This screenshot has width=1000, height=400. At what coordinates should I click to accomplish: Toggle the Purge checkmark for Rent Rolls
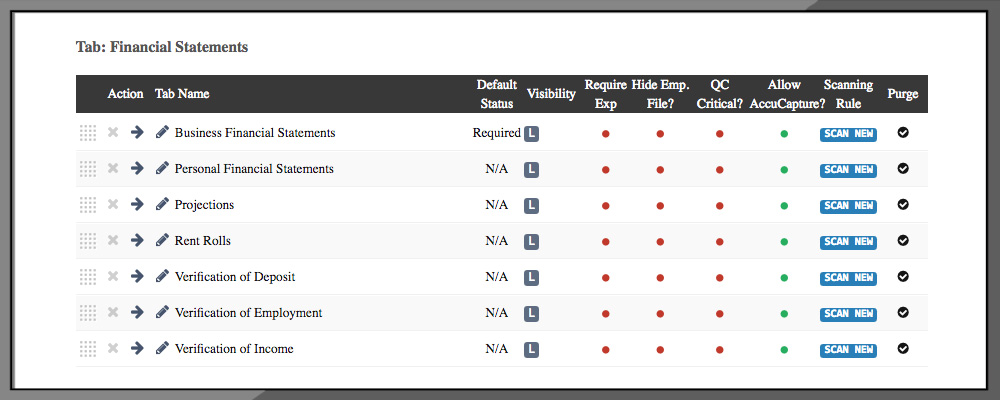coord(903,241)
